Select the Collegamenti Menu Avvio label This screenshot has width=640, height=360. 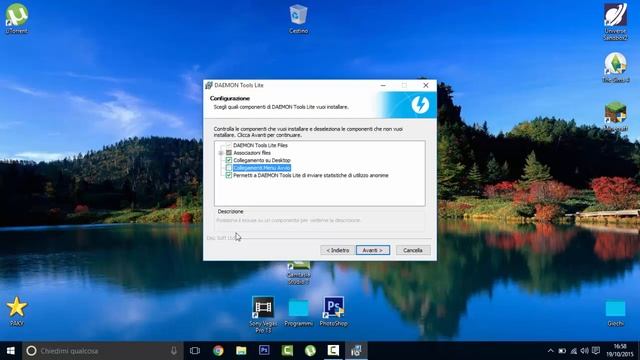pyautogui.click(x=262, y=168)
